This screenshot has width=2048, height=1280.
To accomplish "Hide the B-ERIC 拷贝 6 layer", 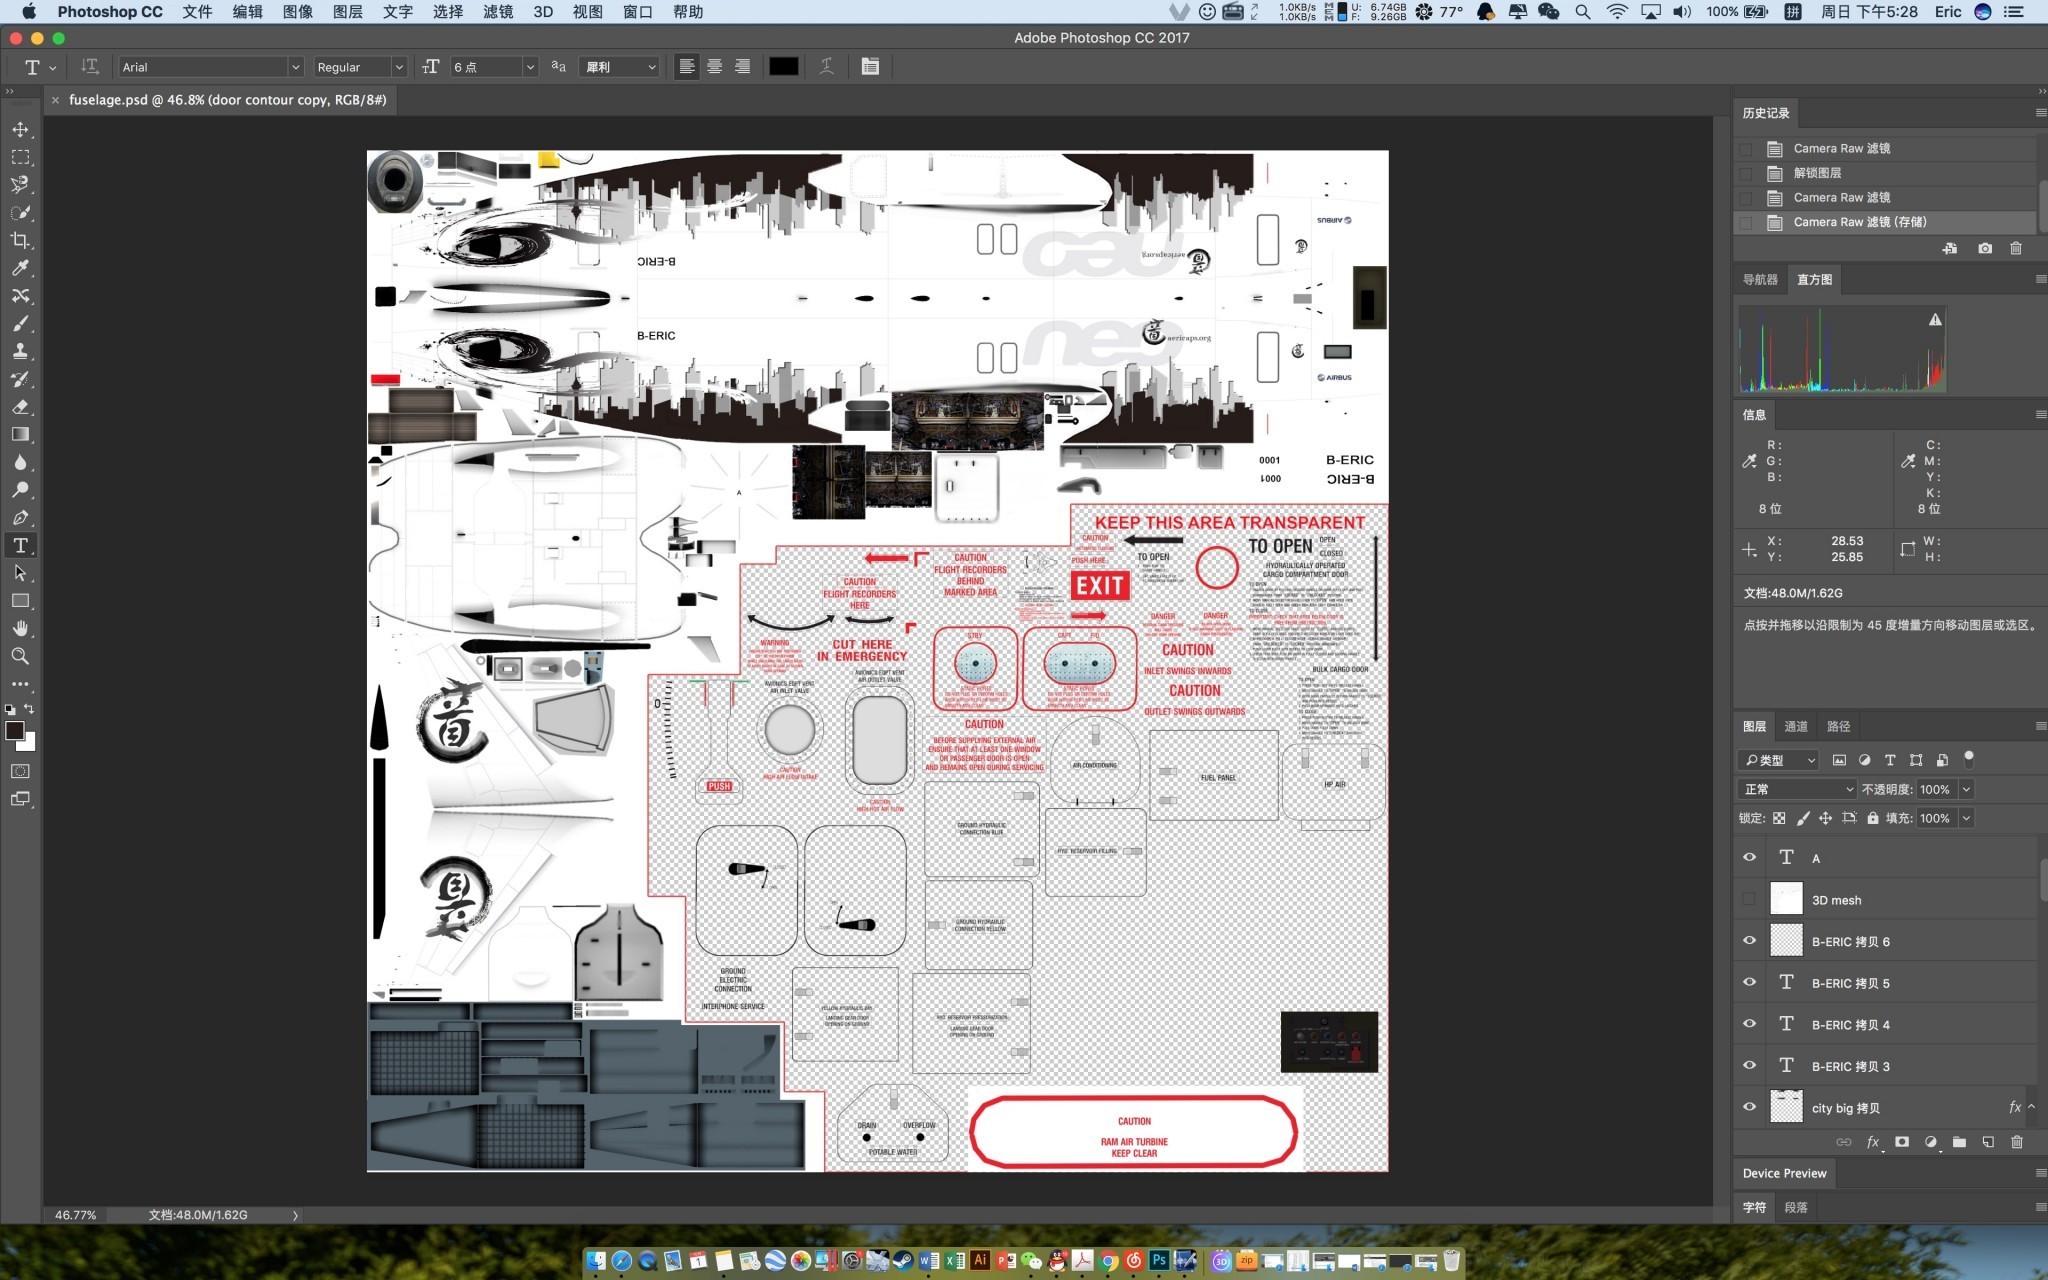I will point(1749,940).
